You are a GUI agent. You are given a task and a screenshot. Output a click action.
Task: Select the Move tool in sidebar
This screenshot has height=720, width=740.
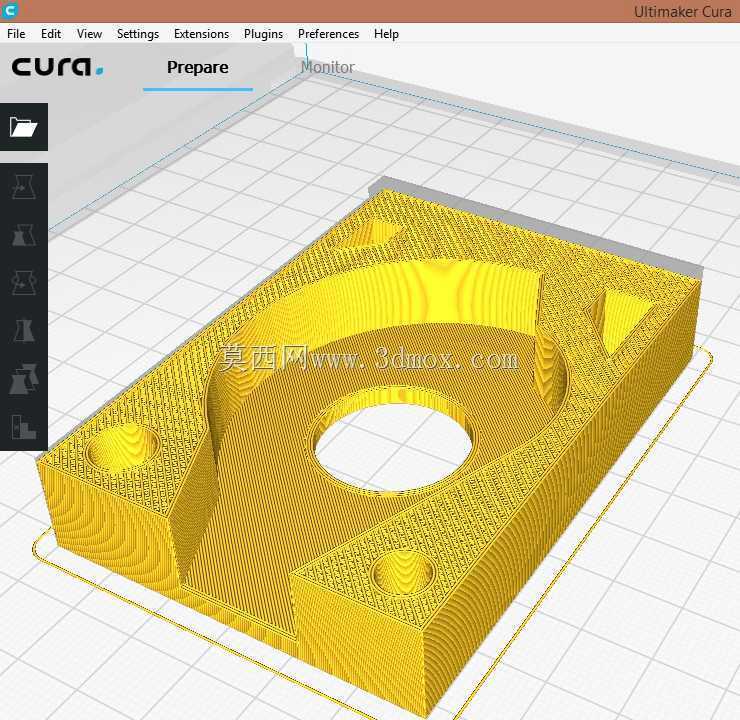(x=24, y=187)
